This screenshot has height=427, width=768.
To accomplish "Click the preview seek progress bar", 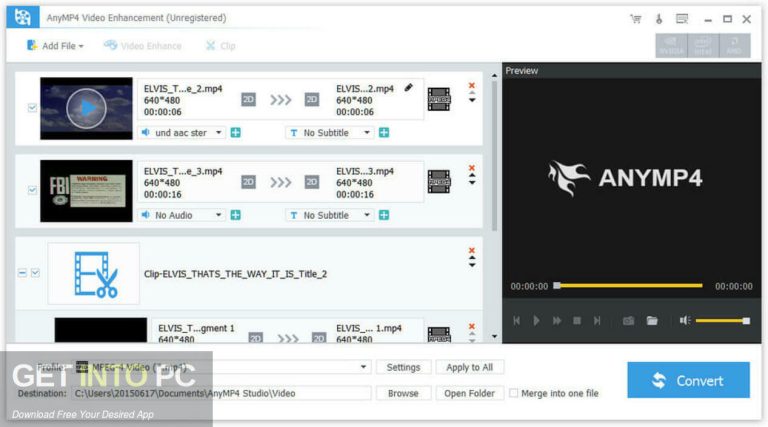I will (629, 285).
